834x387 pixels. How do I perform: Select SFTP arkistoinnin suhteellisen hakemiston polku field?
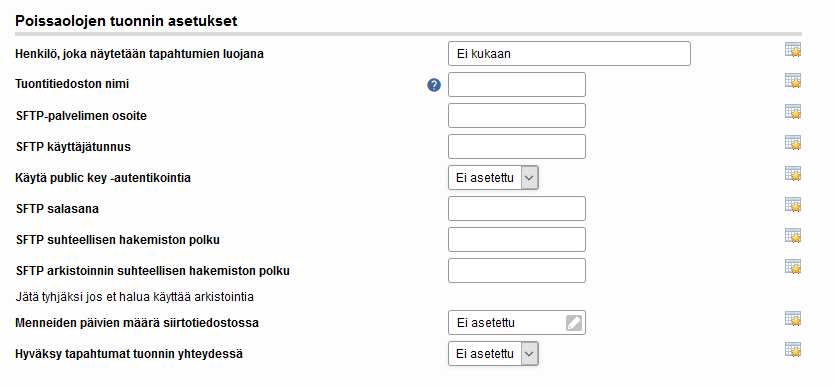pyautogui.click(x=516, y=271)
